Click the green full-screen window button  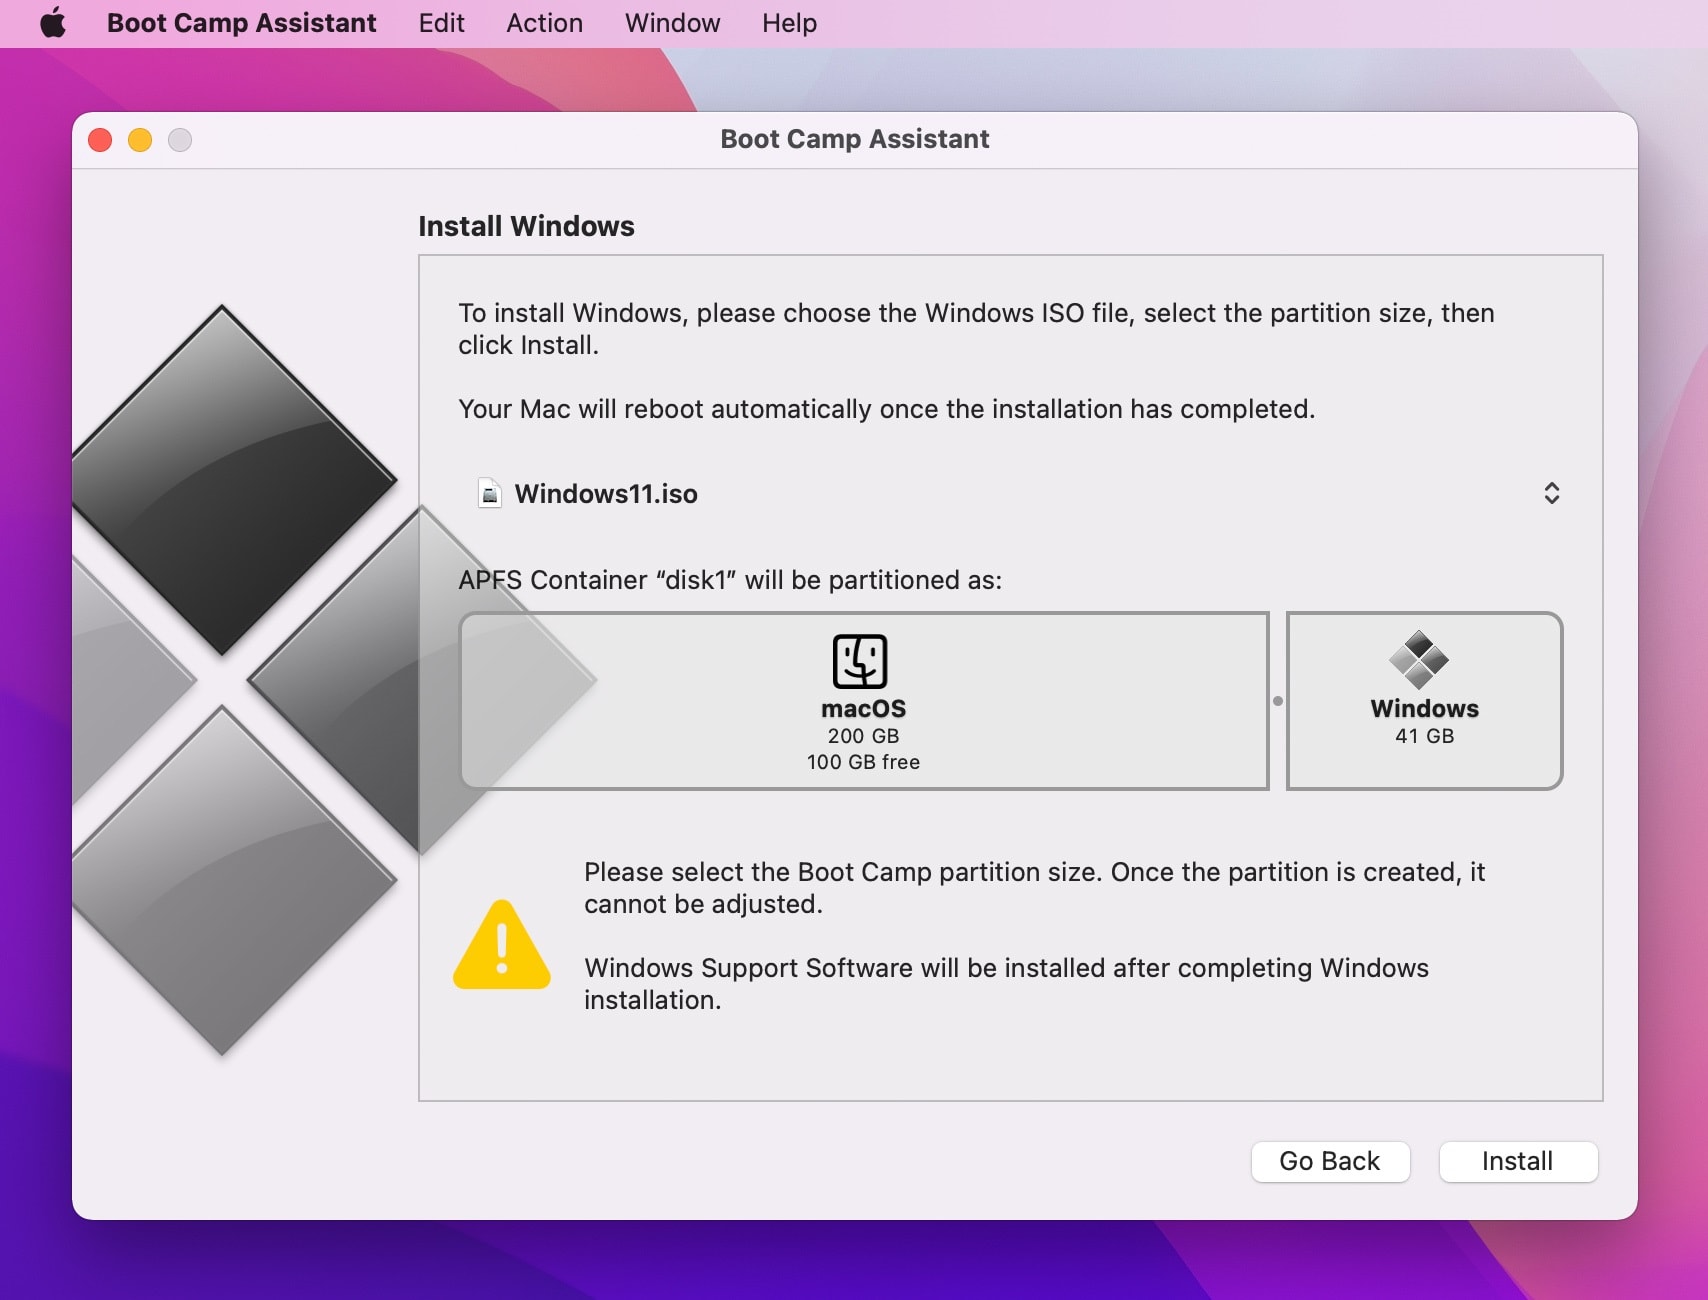(x=181, y=140)
